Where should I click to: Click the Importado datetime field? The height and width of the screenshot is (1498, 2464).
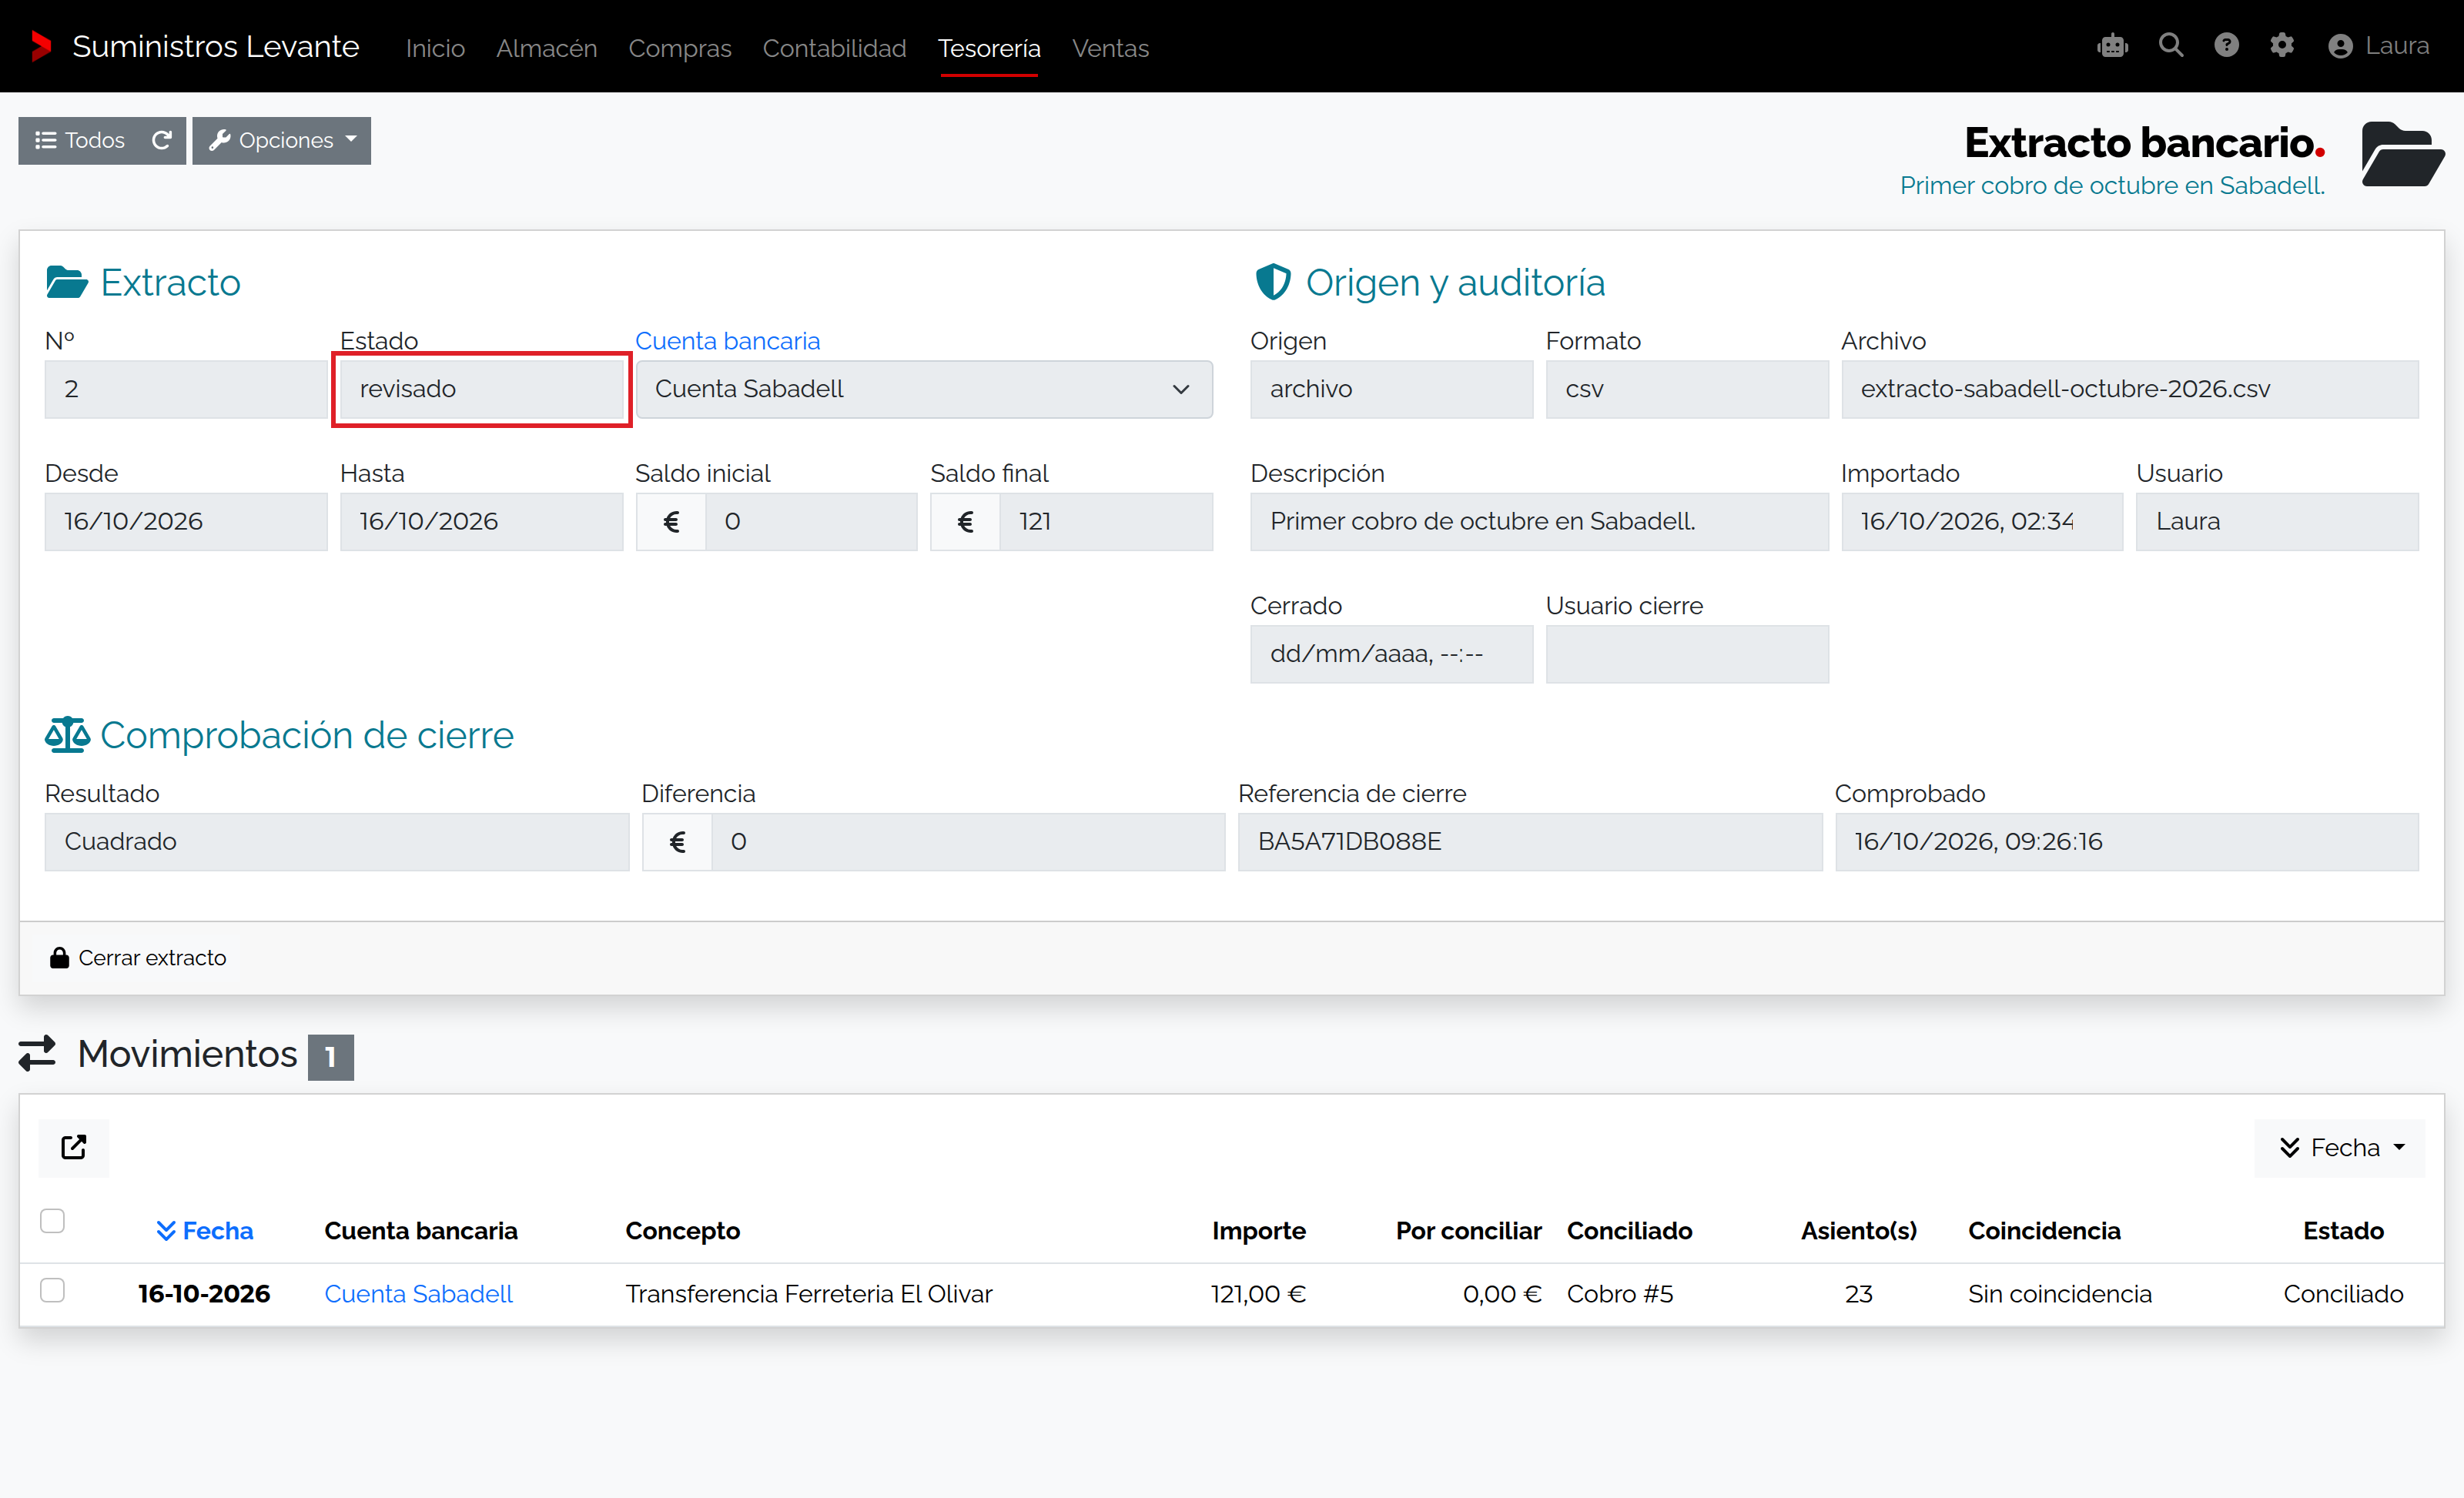pyautogui.click(x=1982, y=521)
